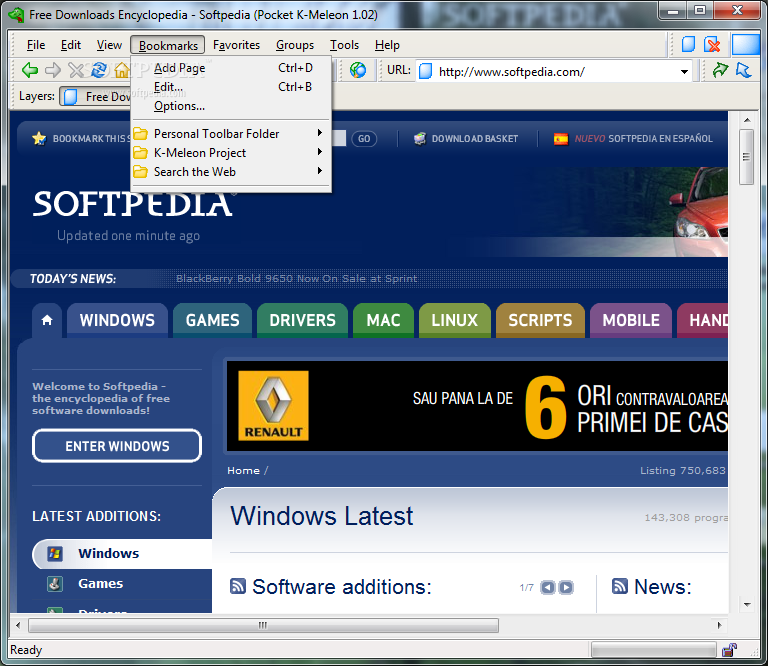Image resolution: width=768 pixels, height=666 pixels.
Task: Click the green Go arrow icon
Action: (x=720, y=71)
